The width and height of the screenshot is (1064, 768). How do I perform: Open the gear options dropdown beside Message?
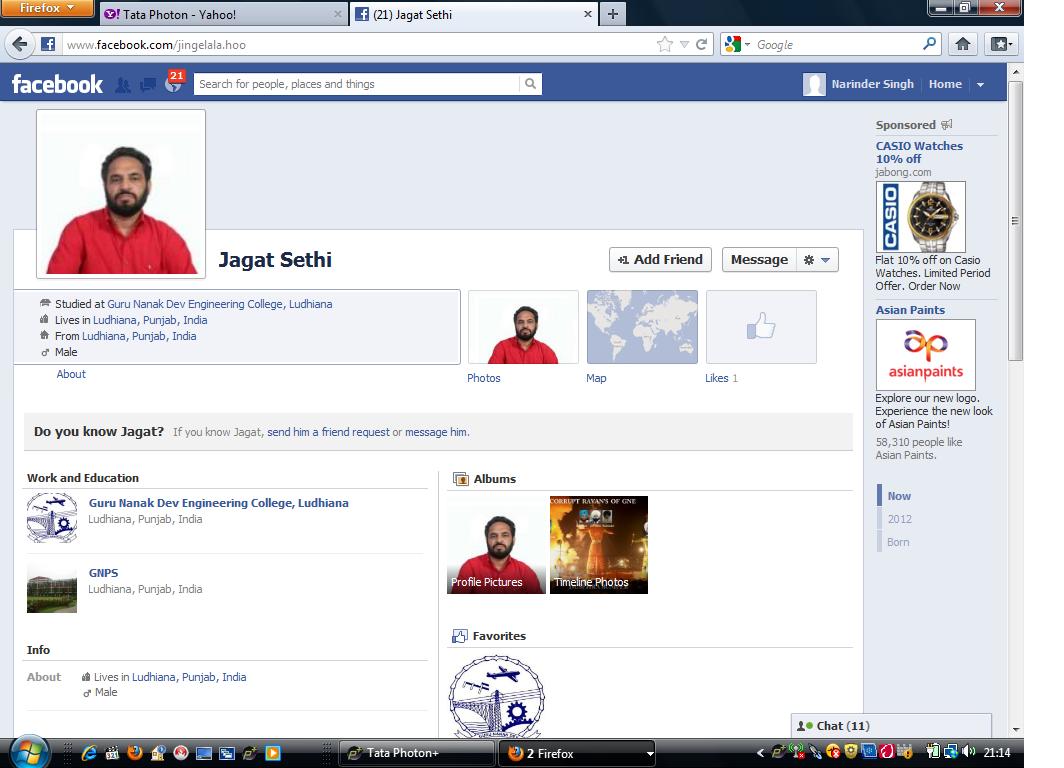[x=817, y=260]
